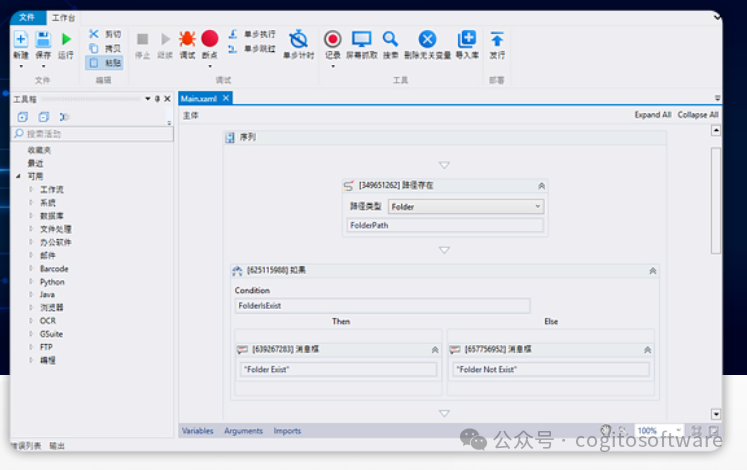The width and height of the screenshot is (747, 470).
Task: Open the 路径类型 Folder combo box
Action: pyautogui.click(x=466, y=207)
